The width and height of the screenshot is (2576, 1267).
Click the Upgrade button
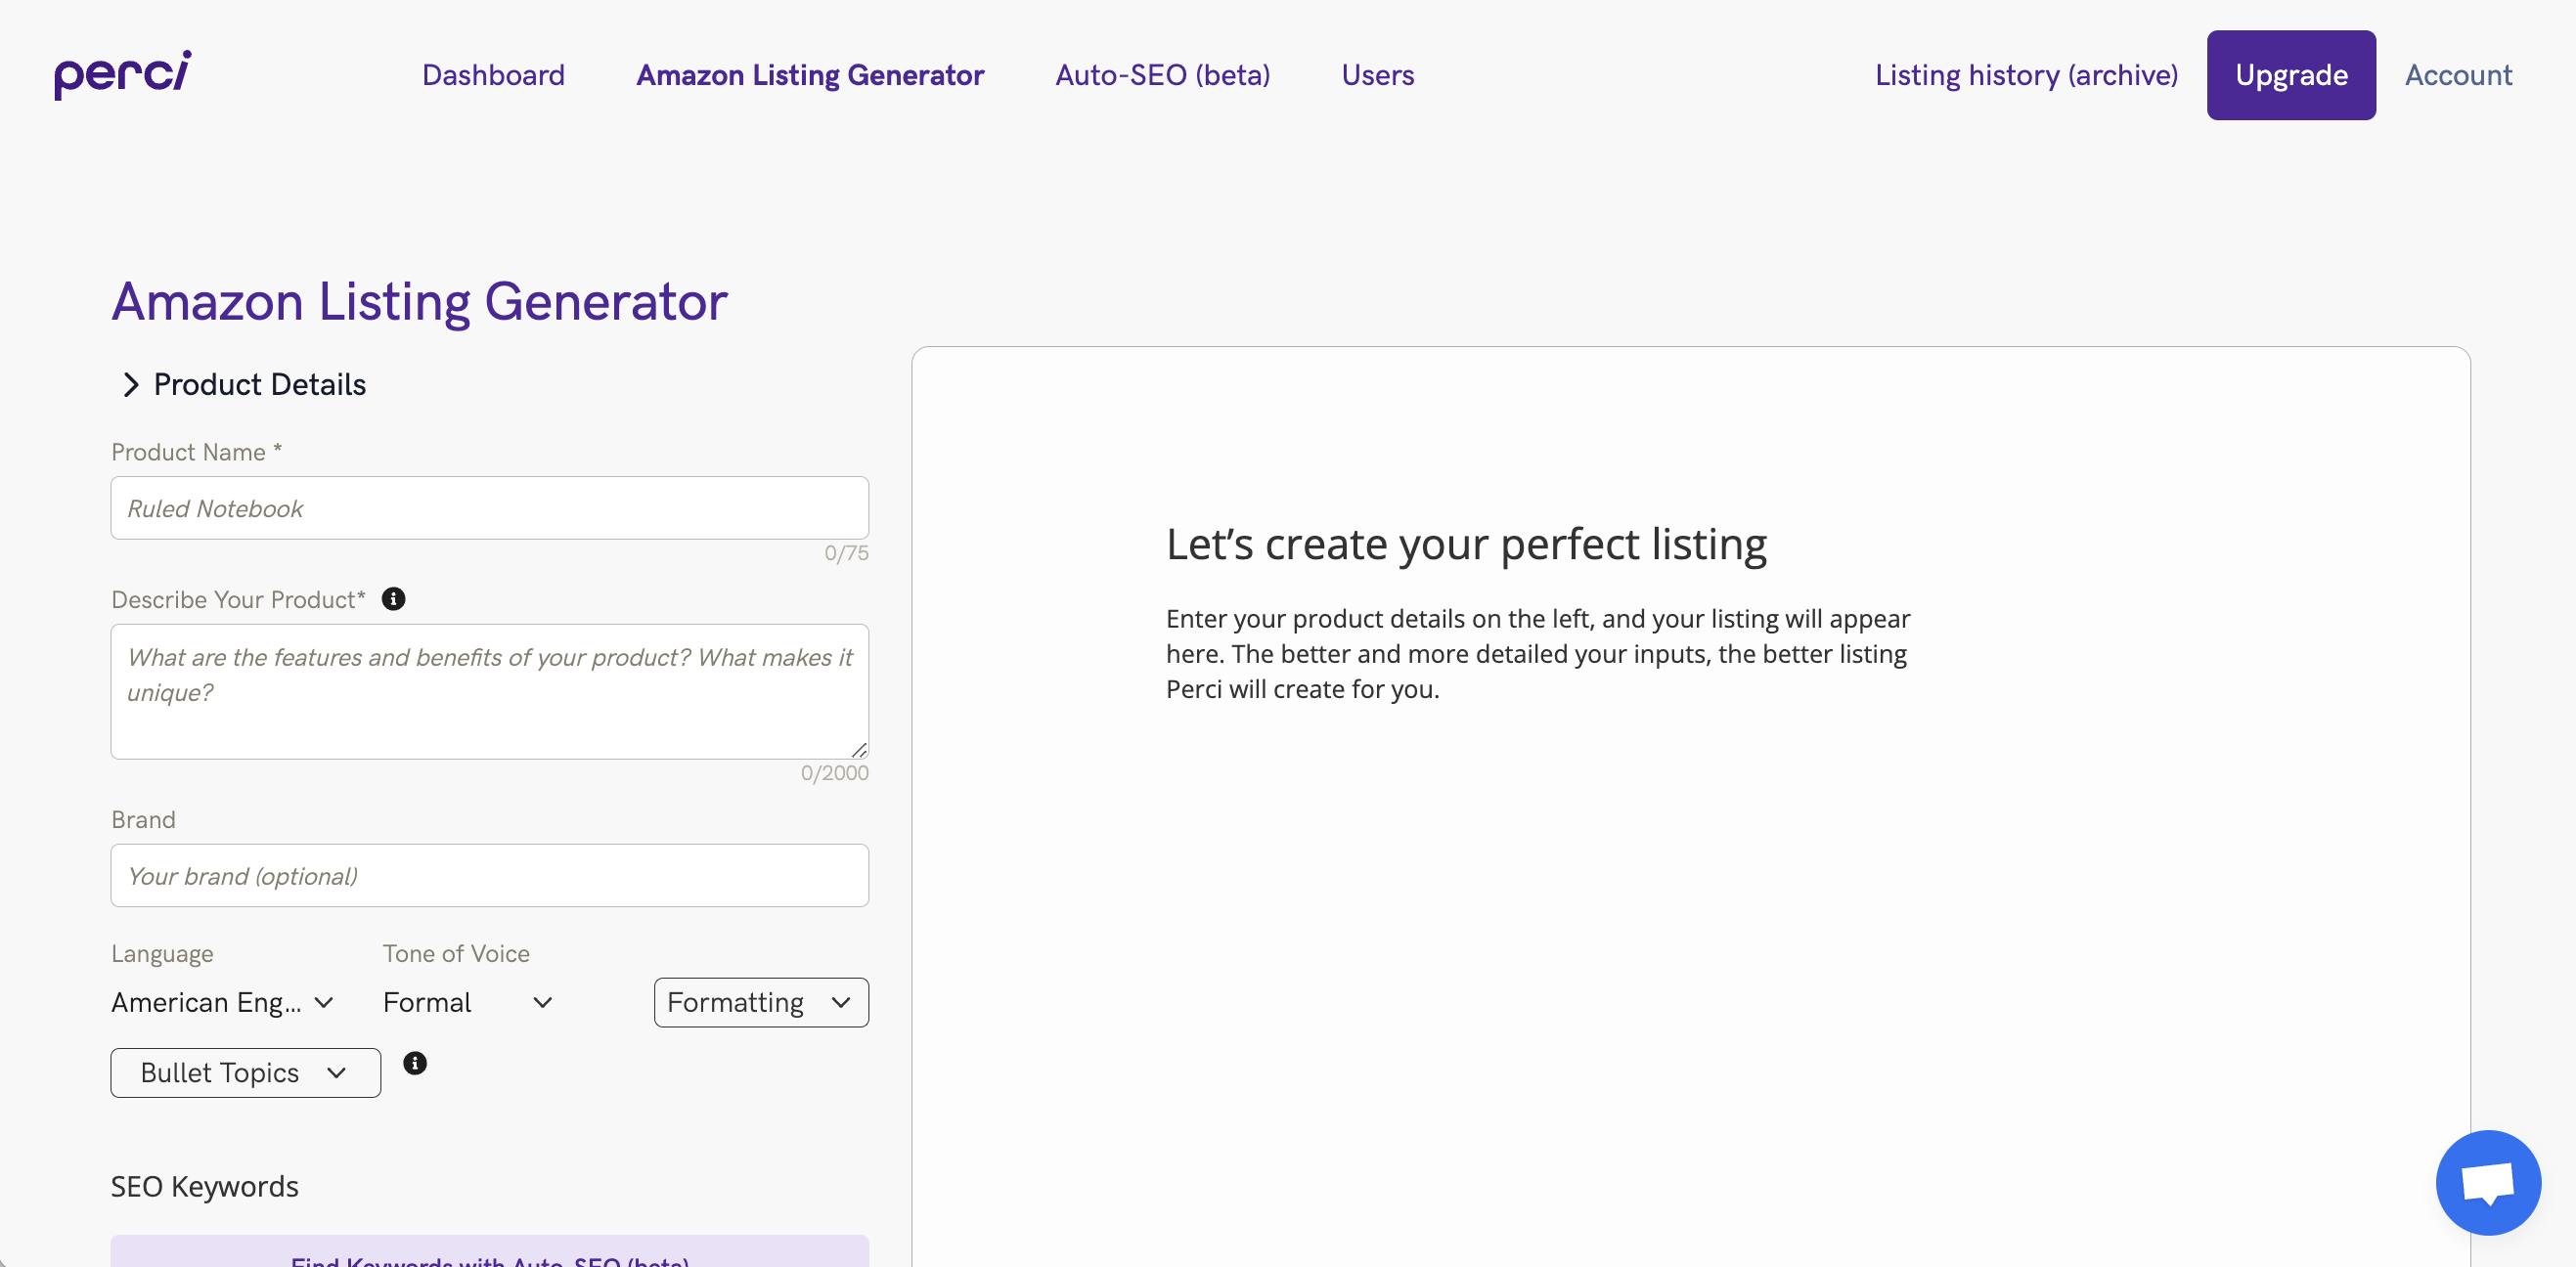pos(2290,75)
